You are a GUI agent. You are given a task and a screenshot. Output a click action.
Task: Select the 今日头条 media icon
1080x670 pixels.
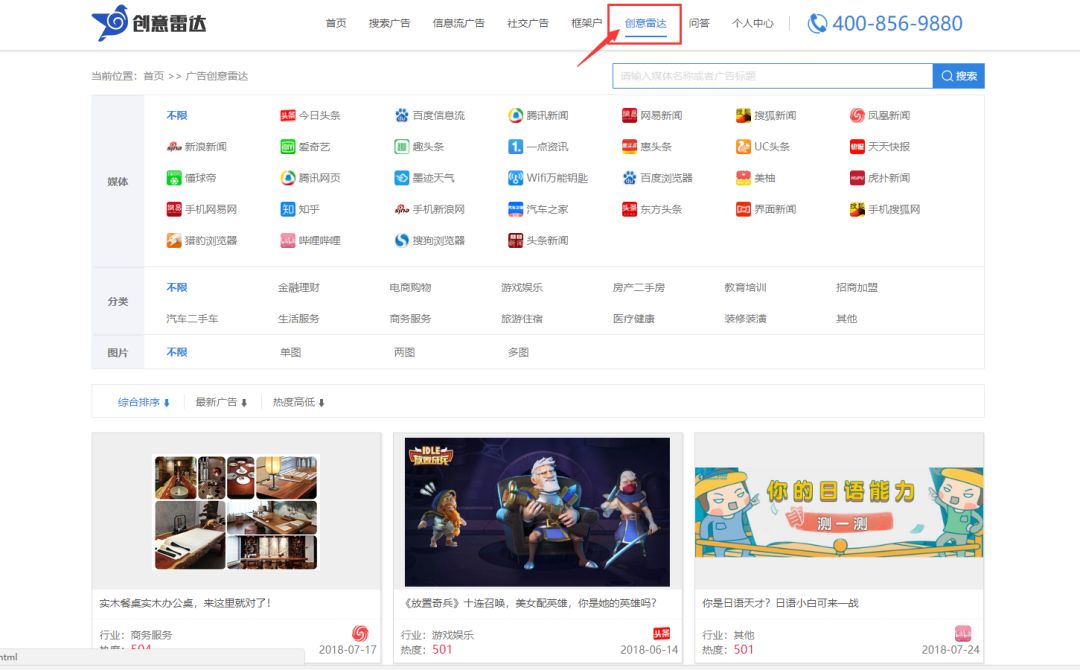click(288, 116)
